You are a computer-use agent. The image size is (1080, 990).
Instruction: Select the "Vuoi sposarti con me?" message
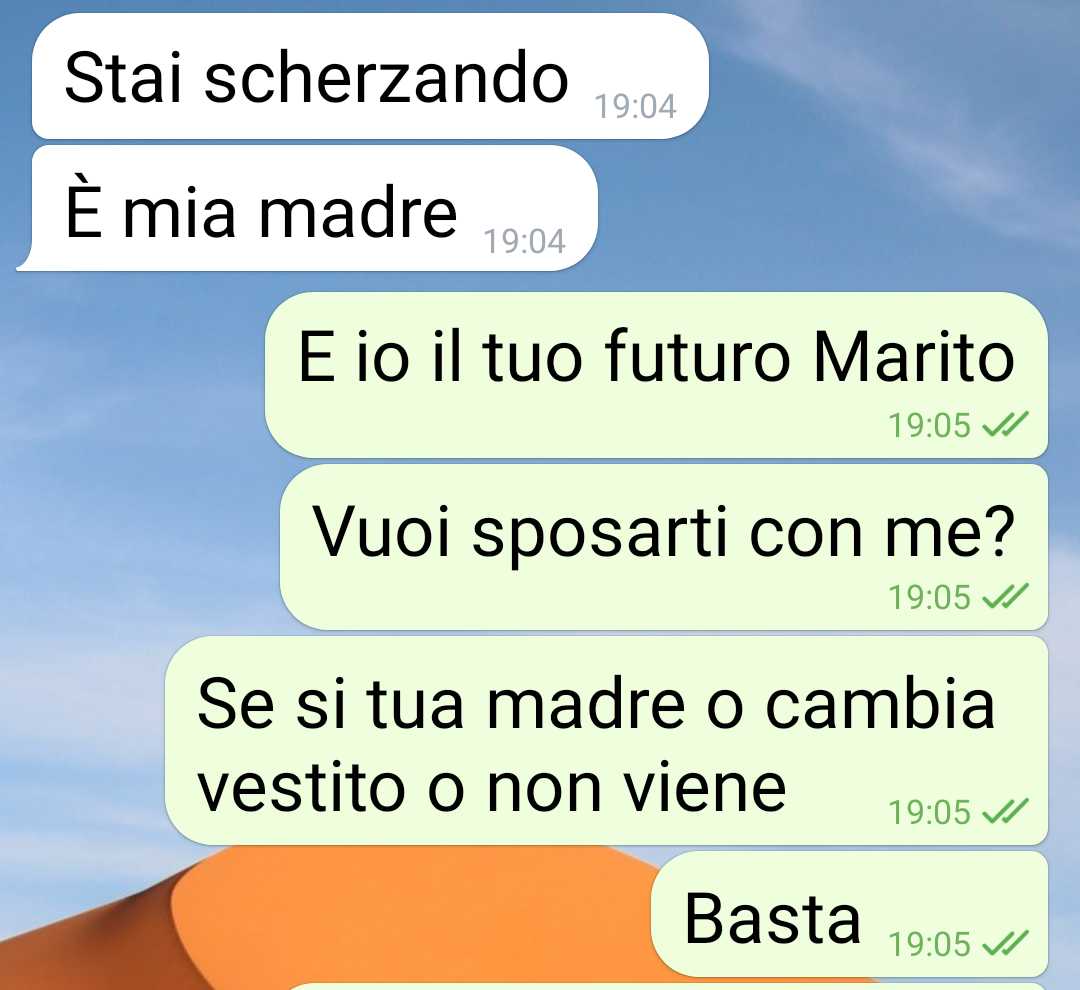click(663, 547)
